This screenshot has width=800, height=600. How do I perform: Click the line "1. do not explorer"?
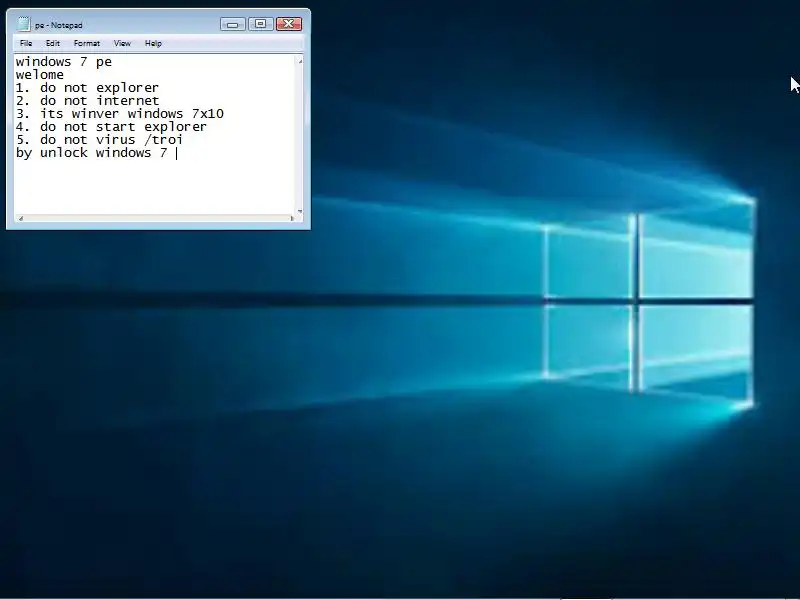87,88
